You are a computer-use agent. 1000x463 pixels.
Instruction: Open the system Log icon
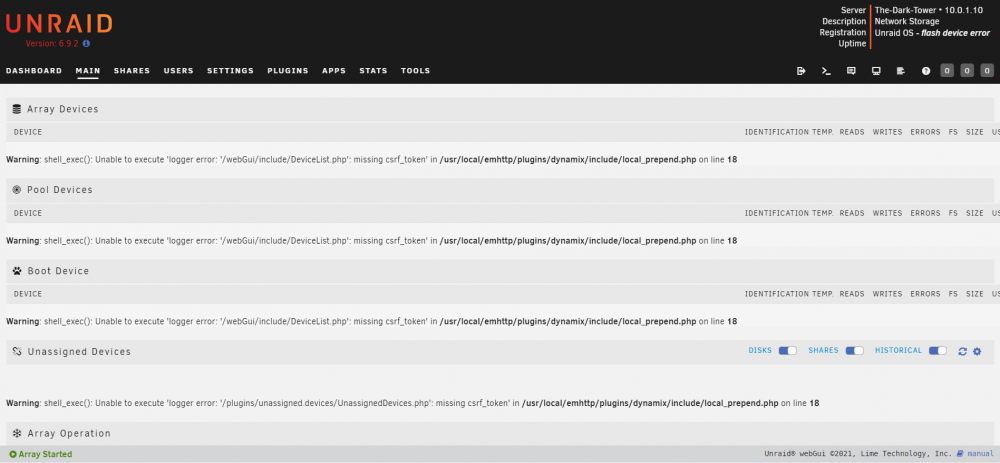point(901,71)
